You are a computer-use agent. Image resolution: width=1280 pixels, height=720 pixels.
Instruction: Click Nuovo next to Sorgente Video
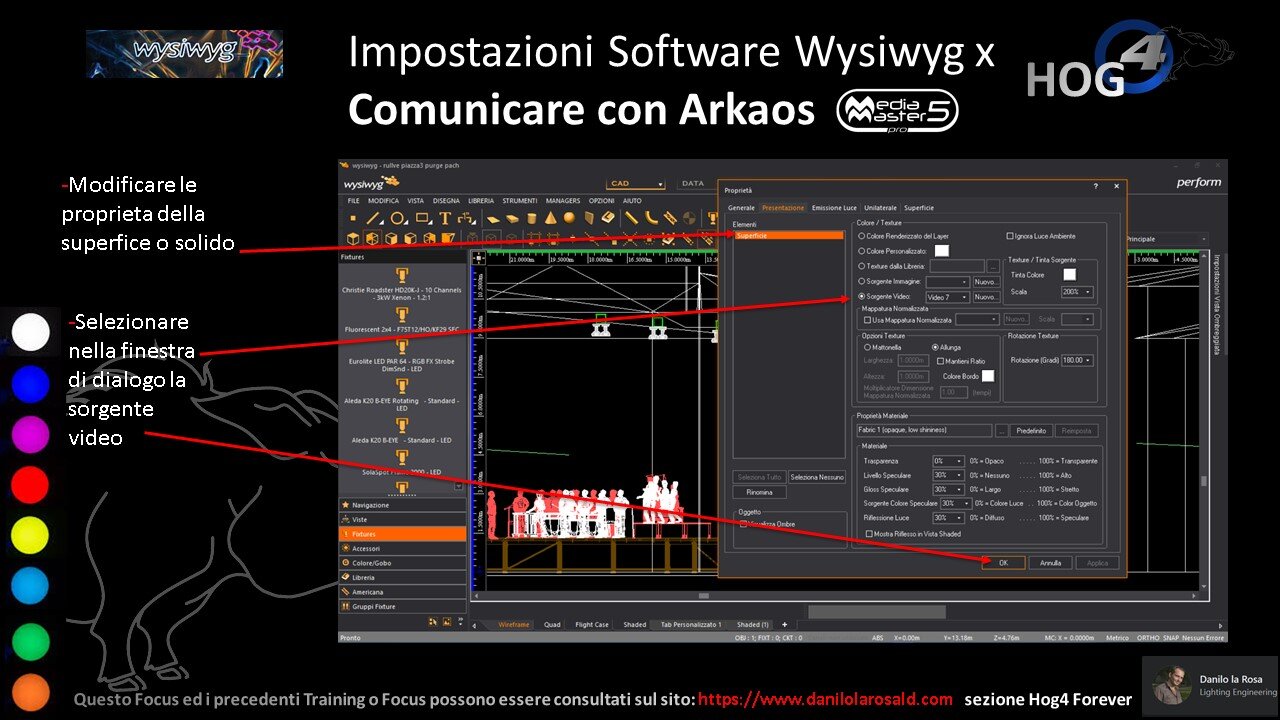click(987, 297)
